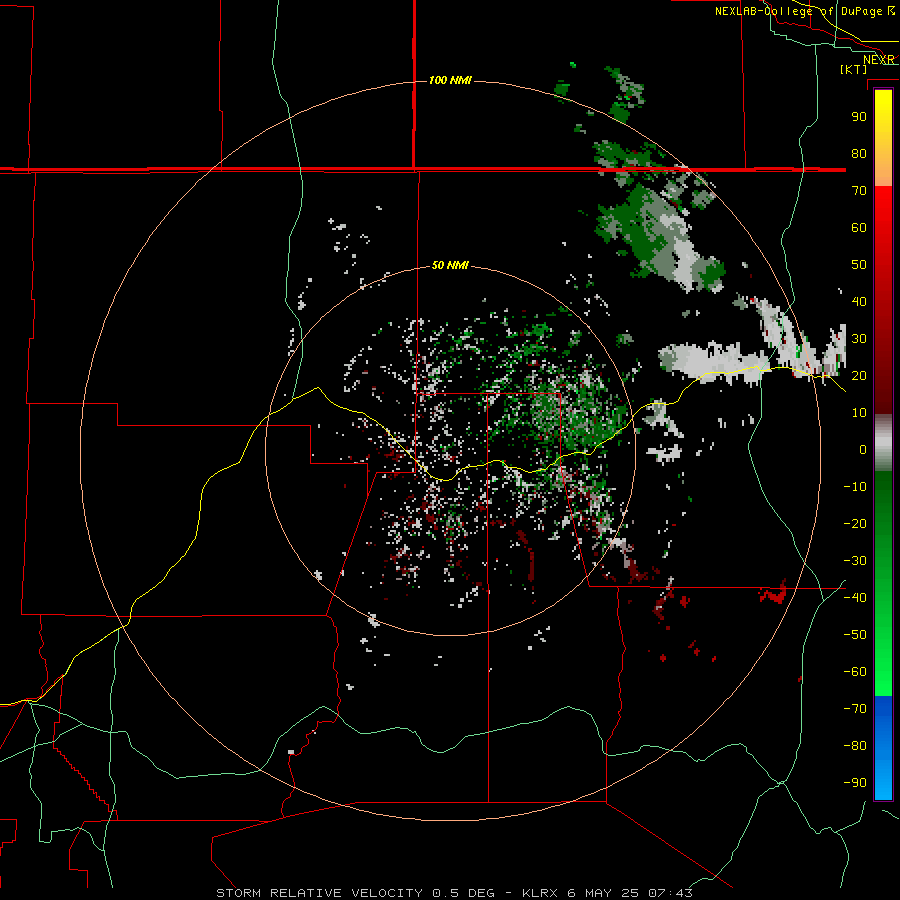
Task: Click the 40 value on the velocity scale
Action: (859, 301)
